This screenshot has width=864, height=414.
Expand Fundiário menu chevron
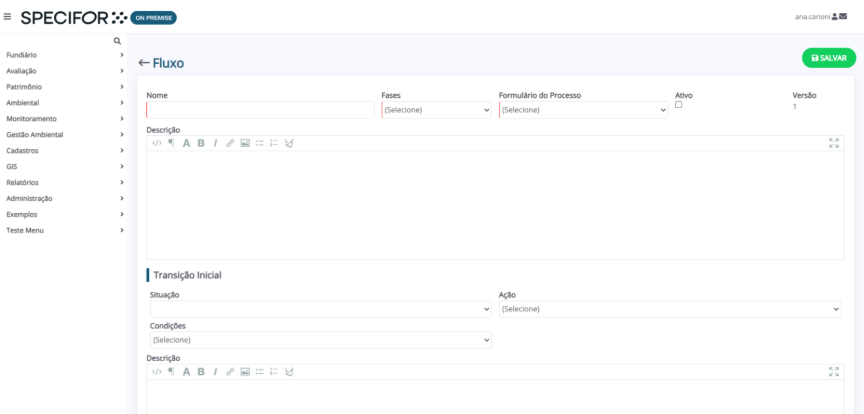tap(122, 55)
